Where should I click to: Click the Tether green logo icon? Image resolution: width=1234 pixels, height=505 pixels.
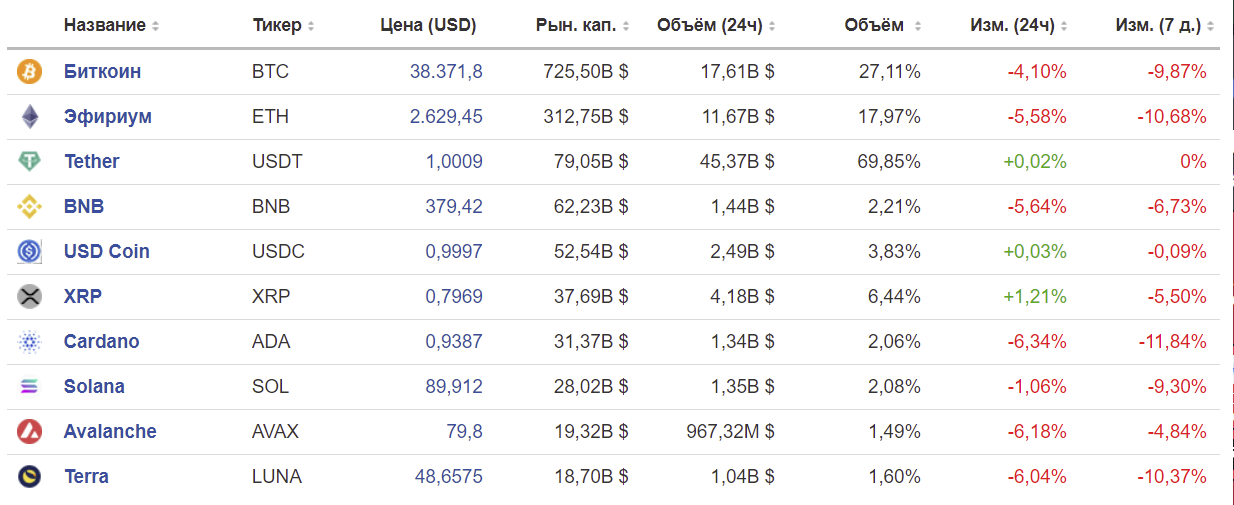(x=29, y=161)
